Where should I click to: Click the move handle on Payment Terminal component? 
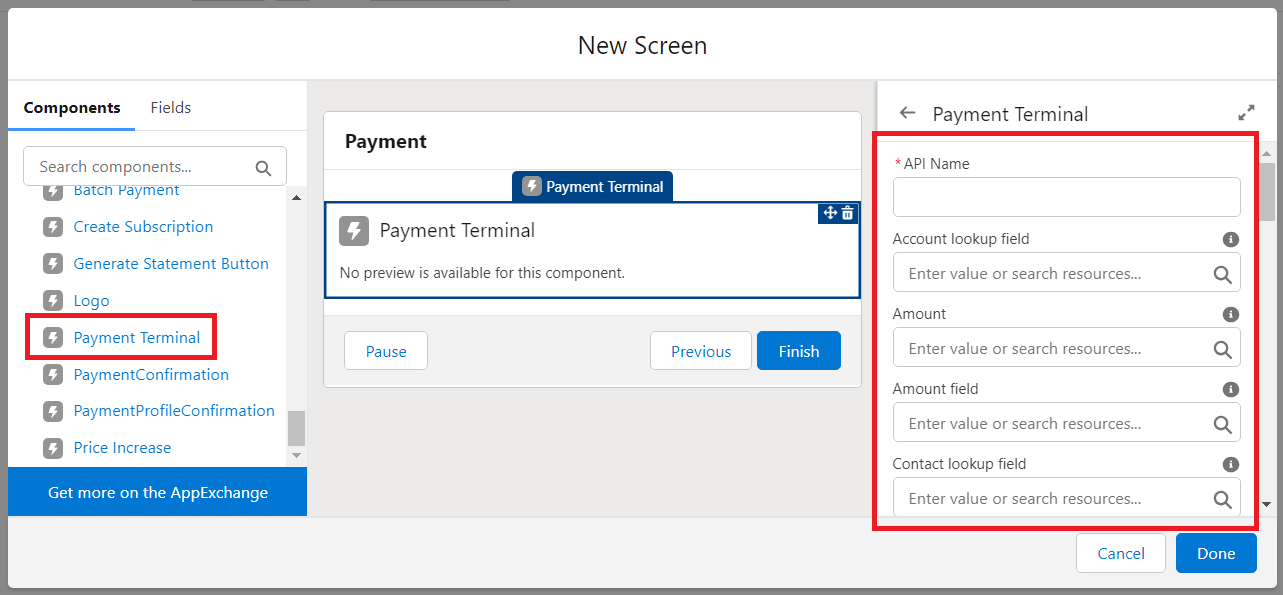(x=829, y=213)
